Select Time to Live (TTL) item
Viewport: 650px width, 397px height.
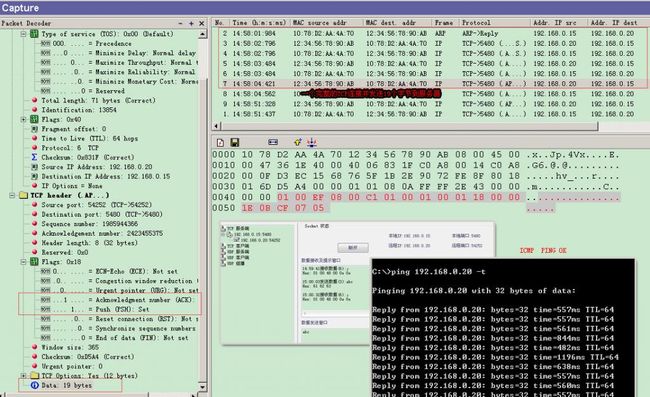(x=90, y=138)
